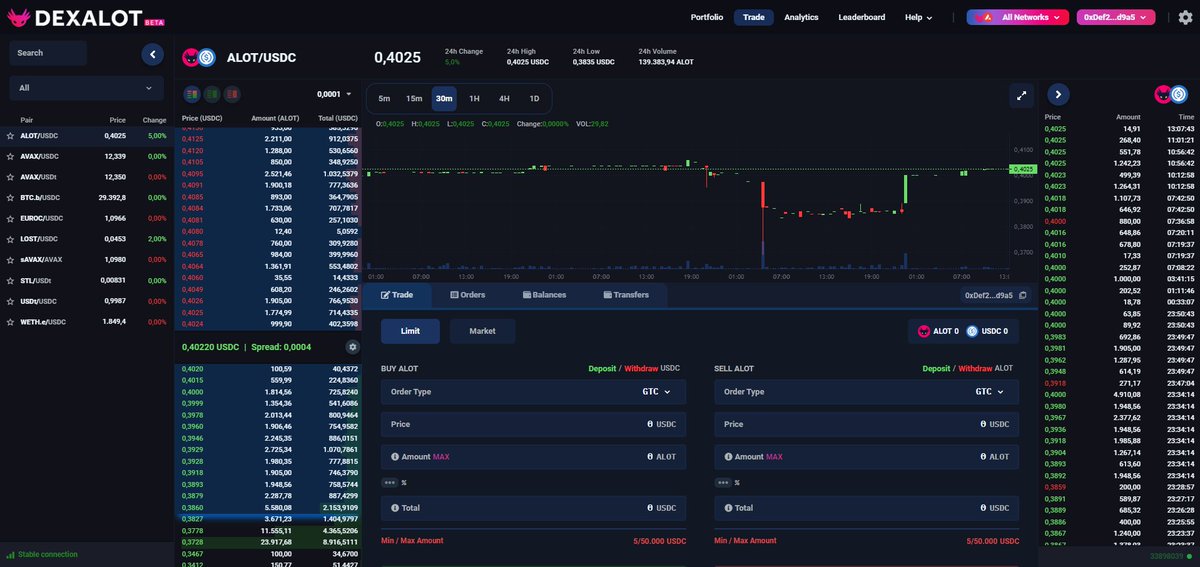1200x567 pixels.
Task: Click MAX in Buy ALOT amount
Action: (x=441, y=456)
